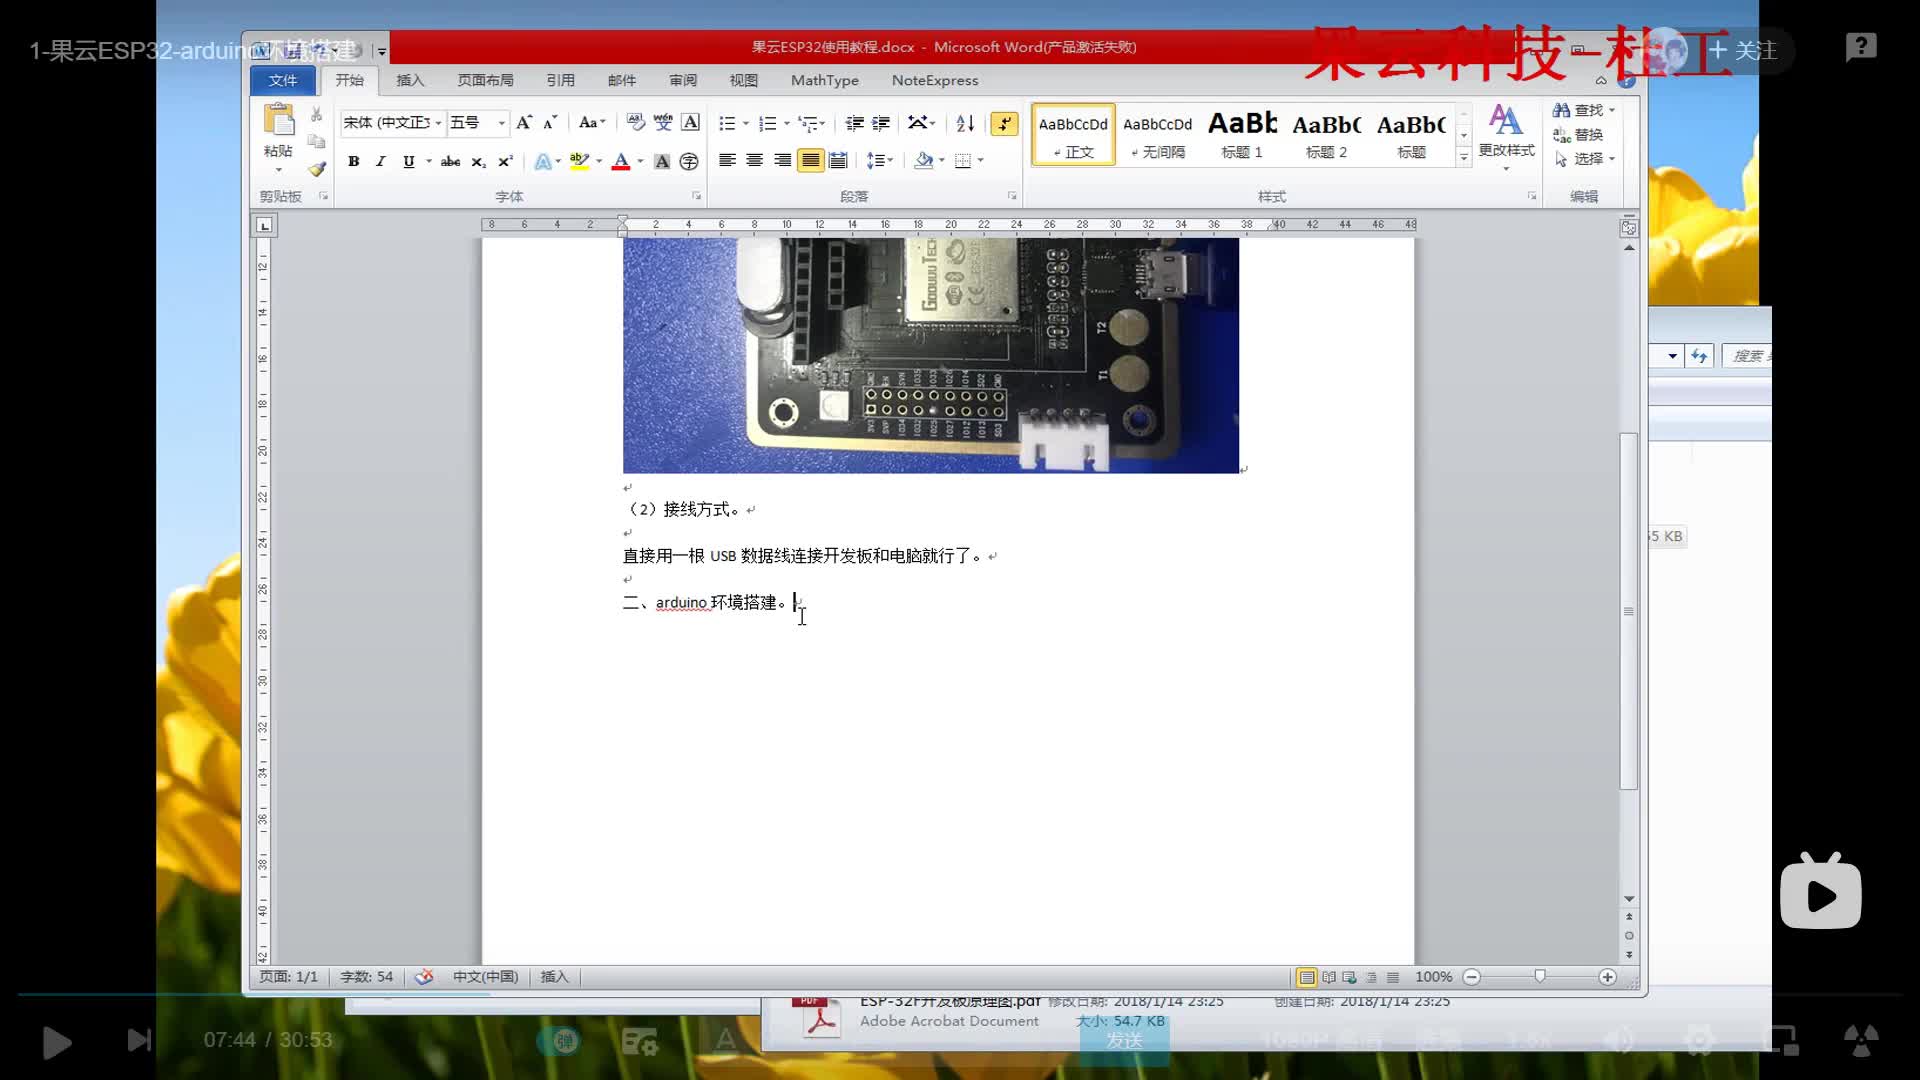
Task: Click the Enclosed Character 字 icon
Action: pyautogui.click(x=688, y=161)
